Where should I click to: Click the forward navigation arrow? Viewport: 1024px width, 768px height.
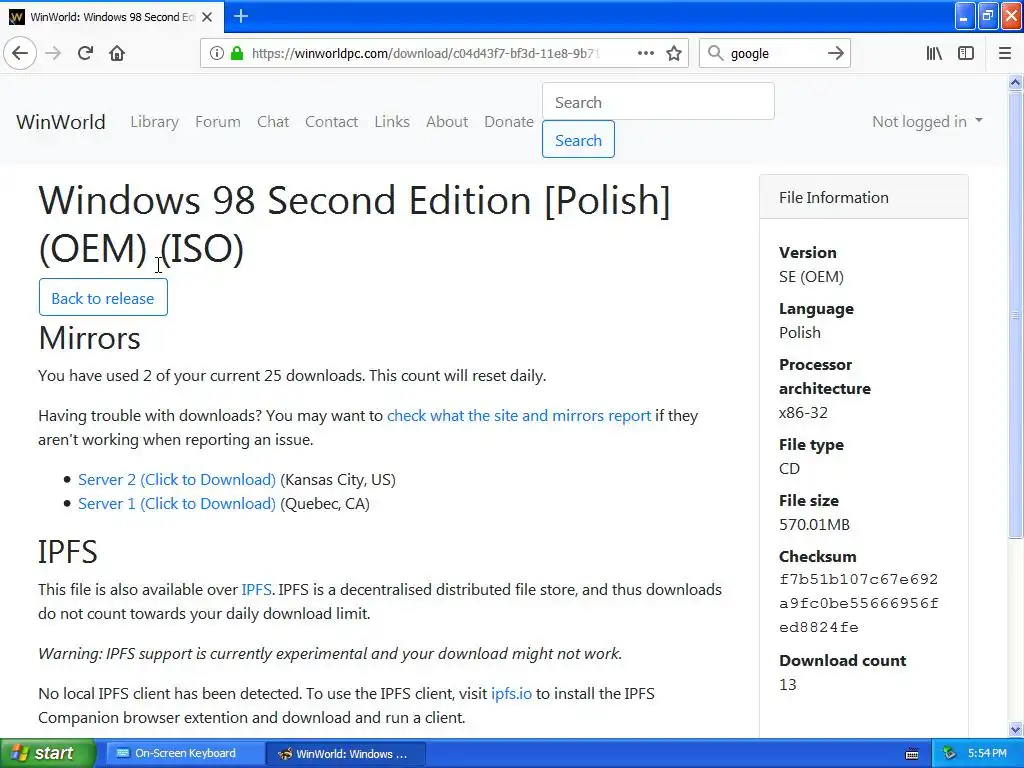click(53, 53)
